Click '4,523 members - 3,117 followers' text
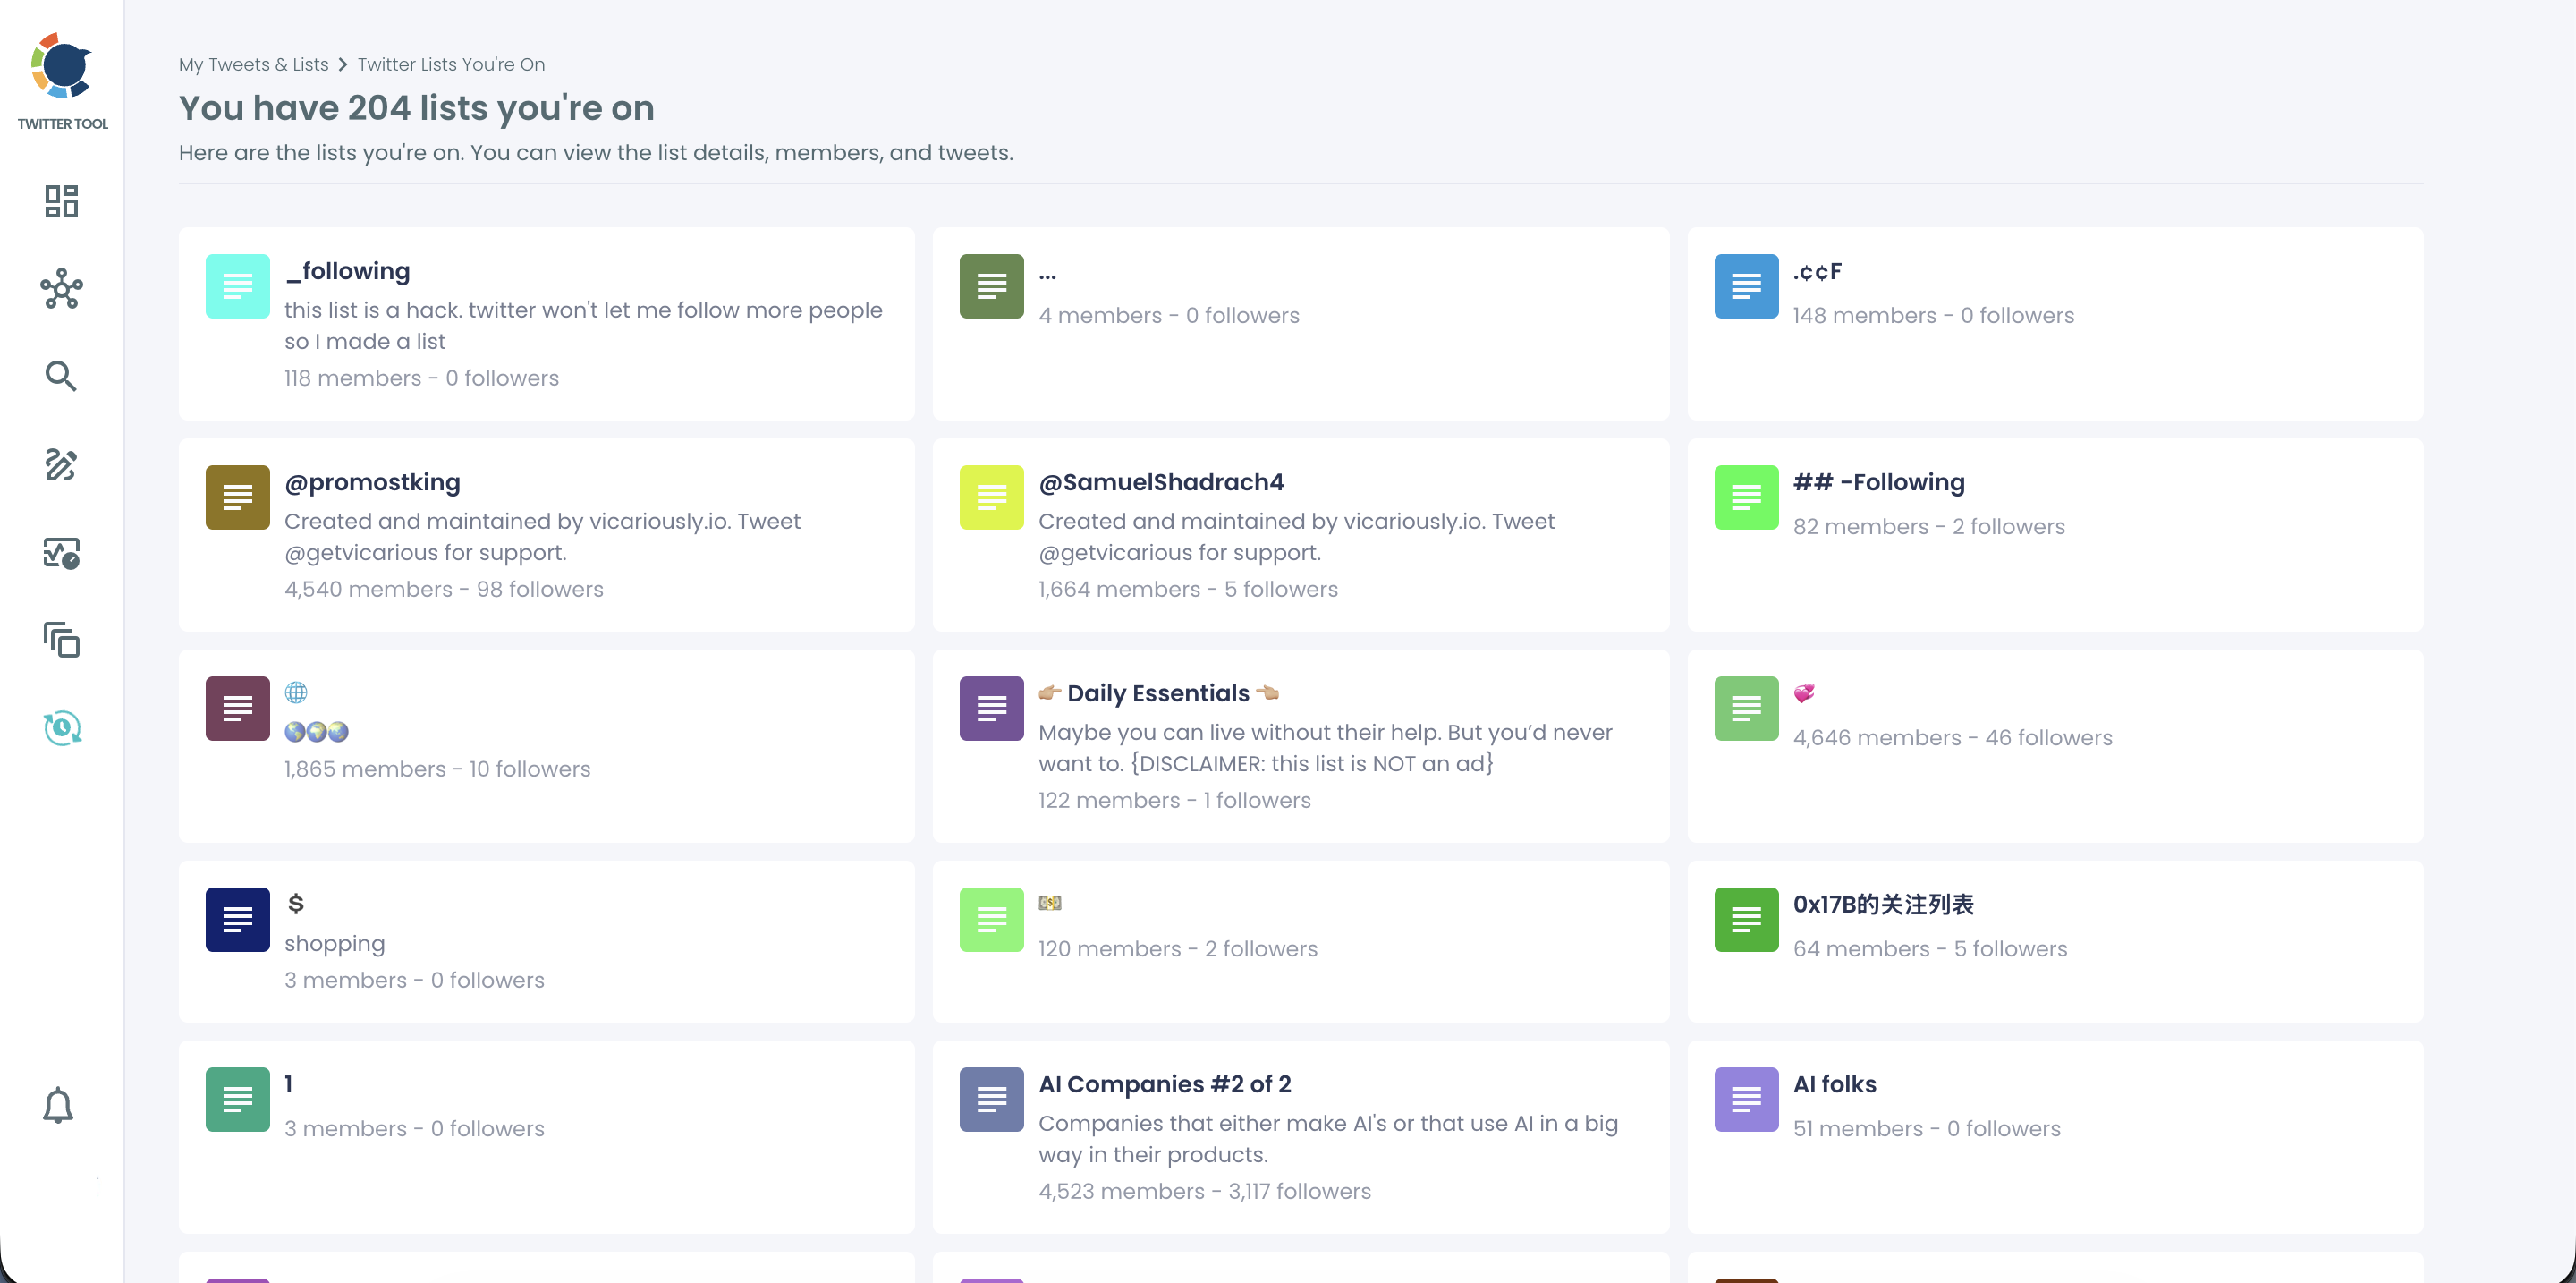Screen dimensions: 2576x1283 (1205, 1191)
